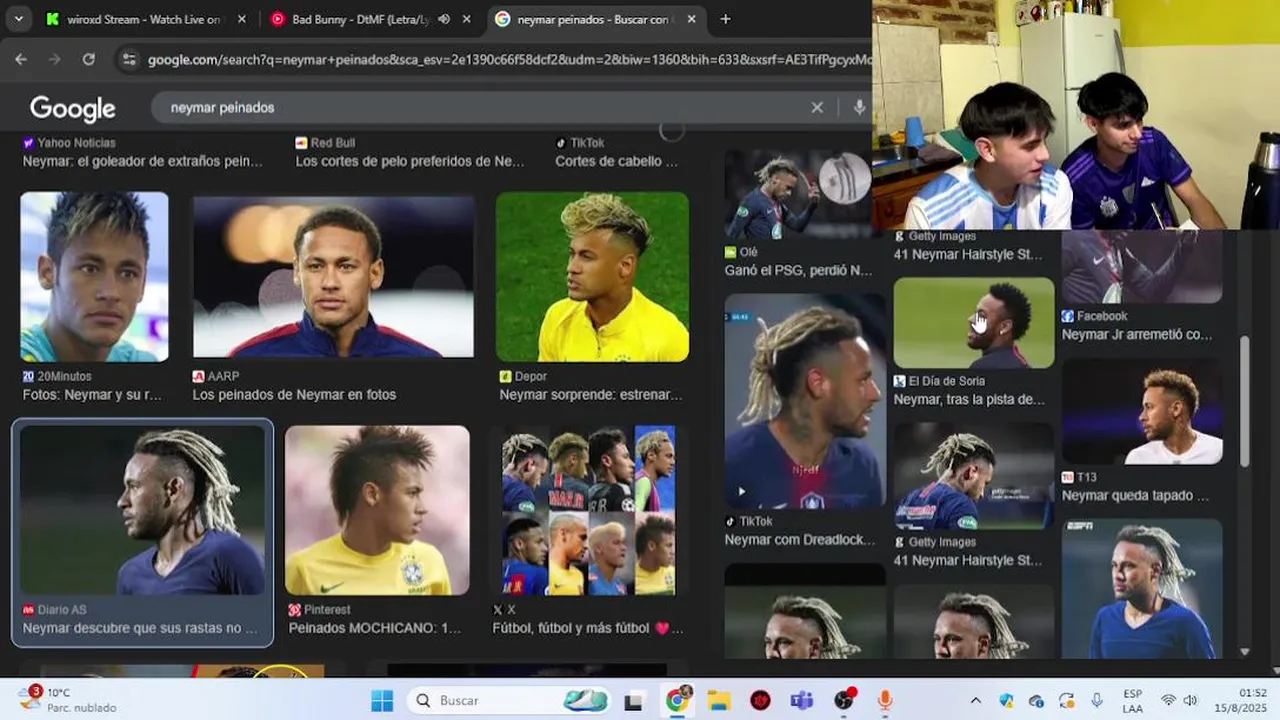Click 'Neymar descubre que sus rastas' caption
This screenshot has width=1280, height=720.
click(140, 628)
